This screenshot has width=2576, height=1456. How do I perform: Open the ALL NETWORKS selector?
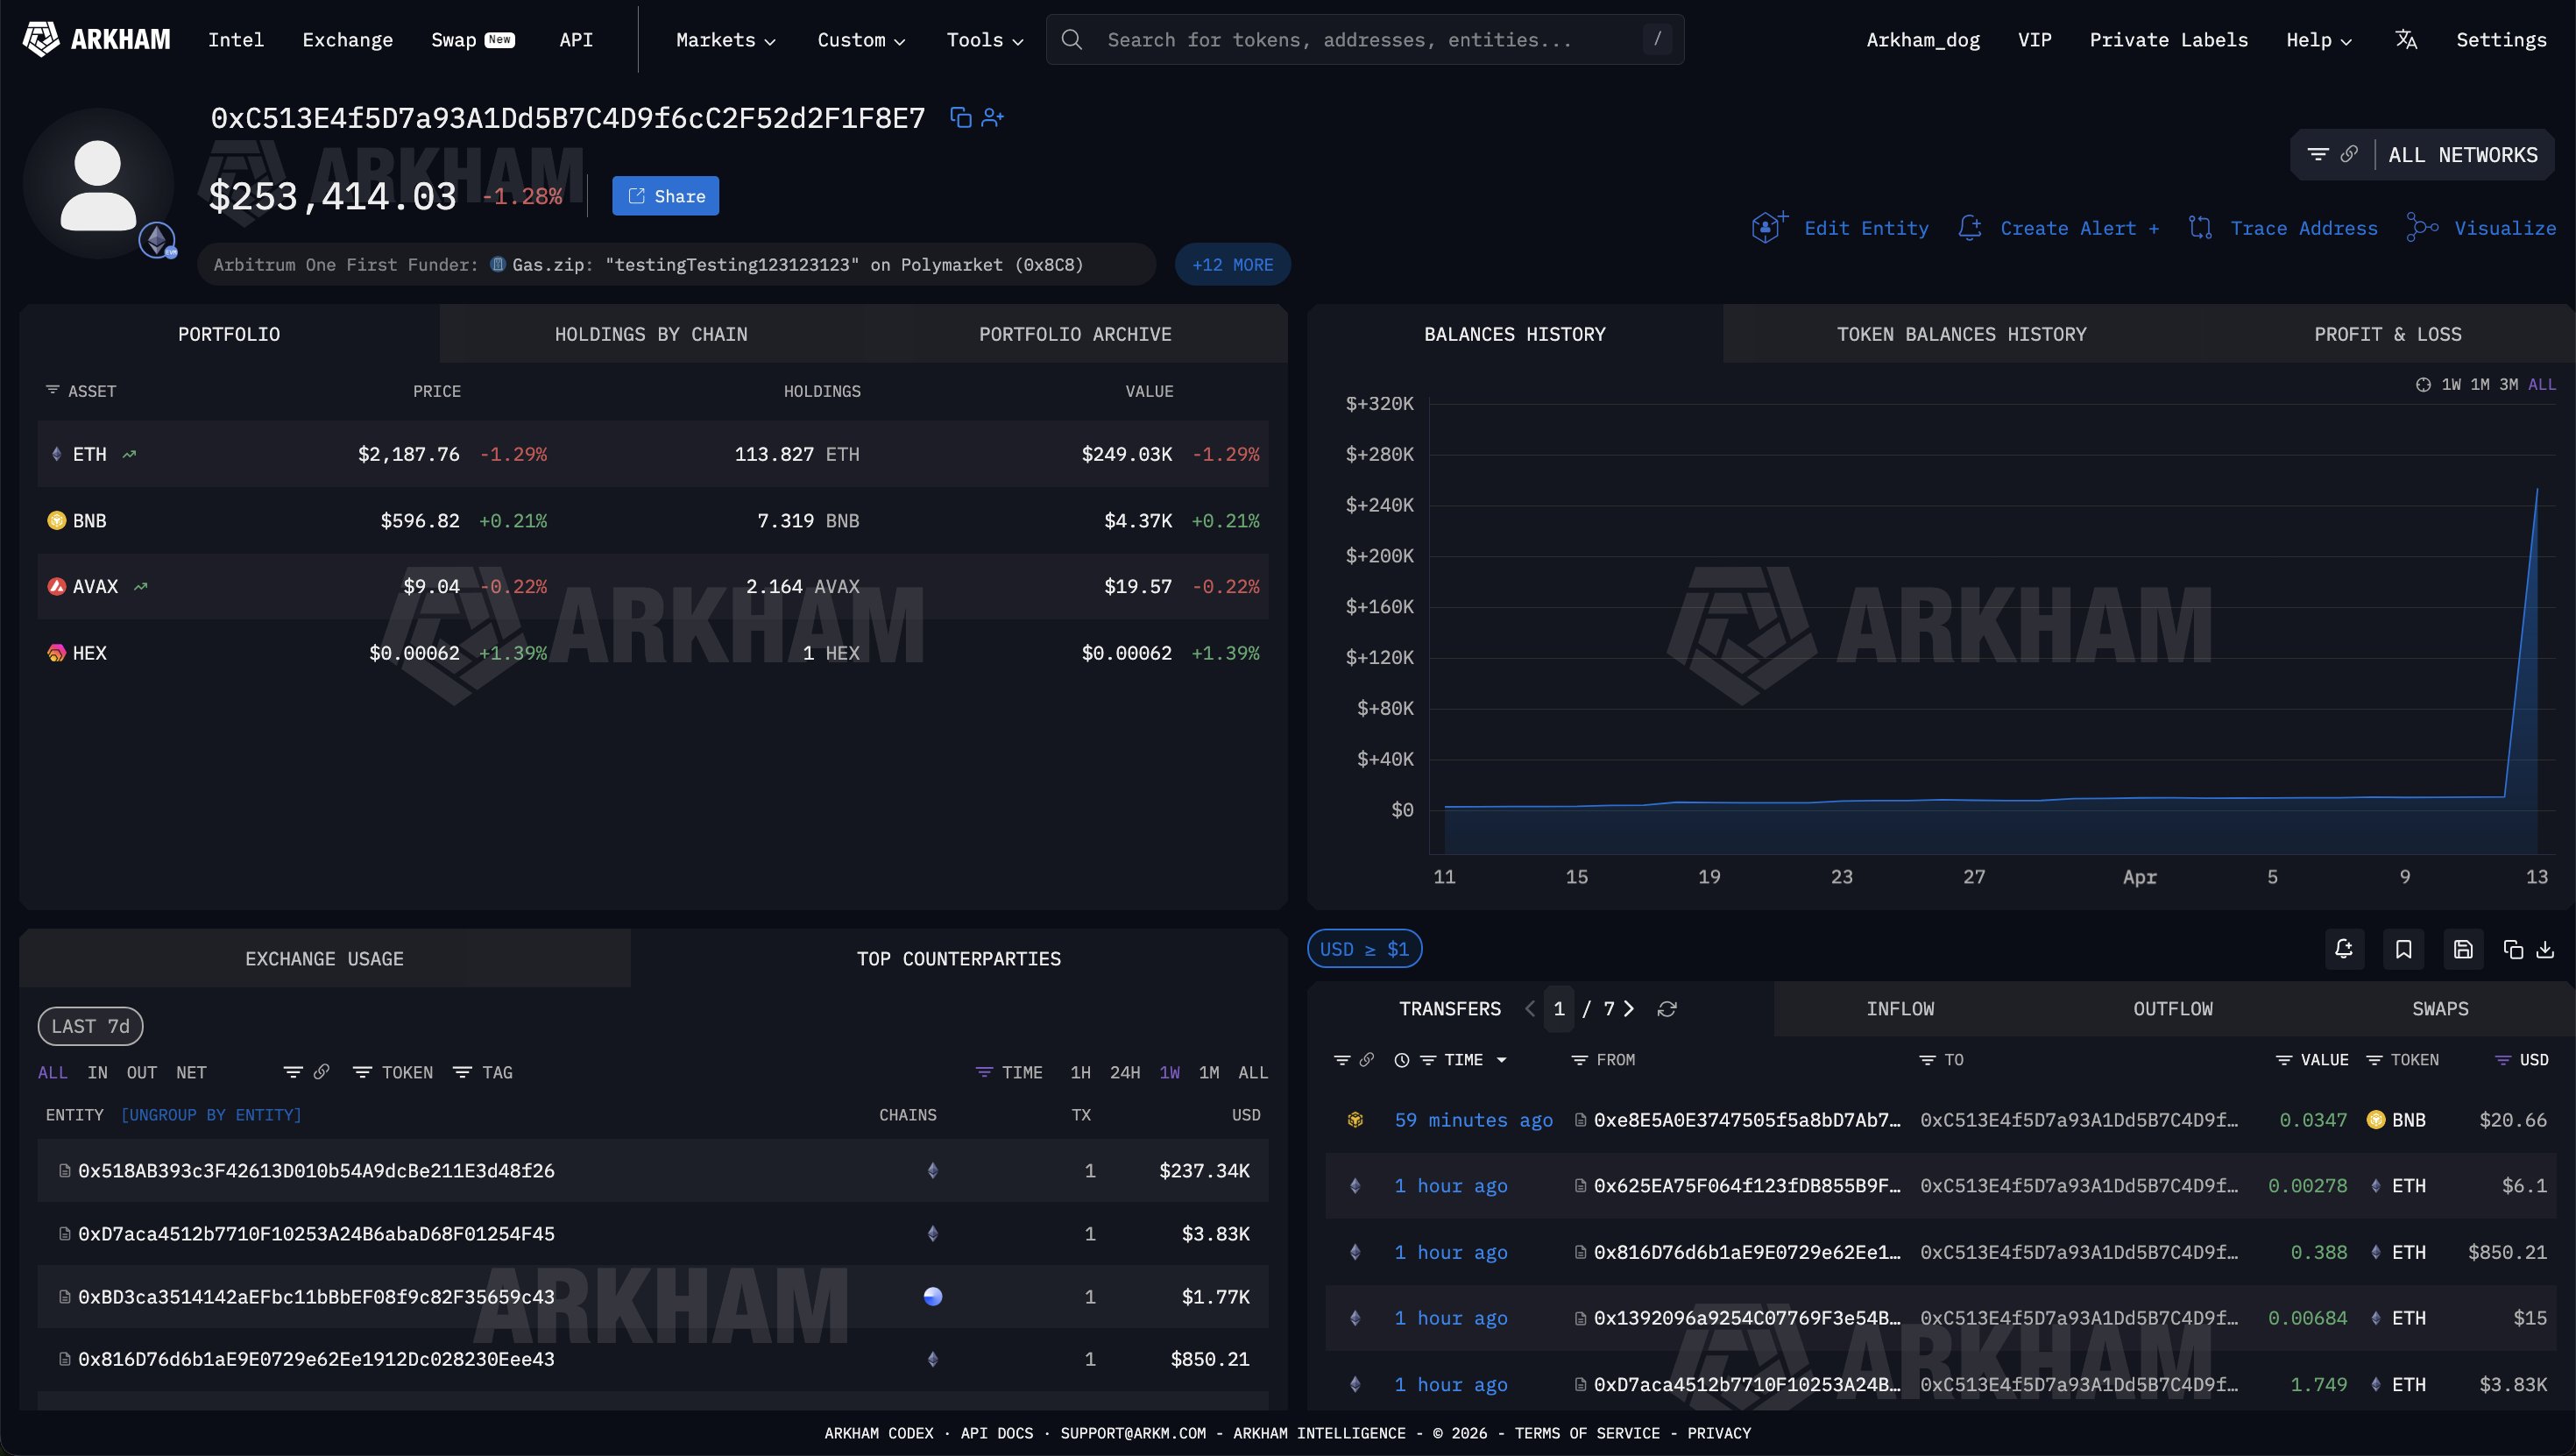pos(2462,155)
